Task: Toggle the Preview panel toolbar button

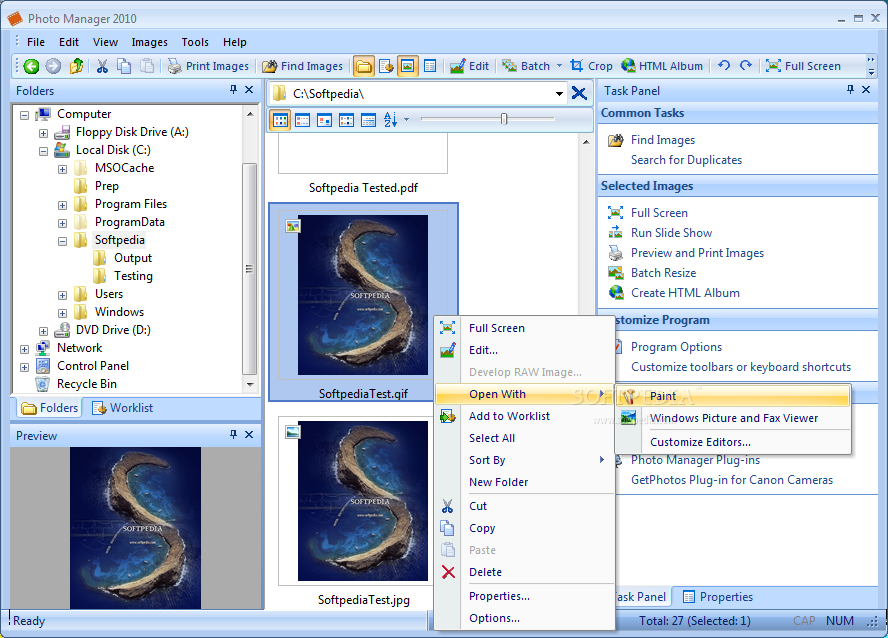Action: point(408,66)
